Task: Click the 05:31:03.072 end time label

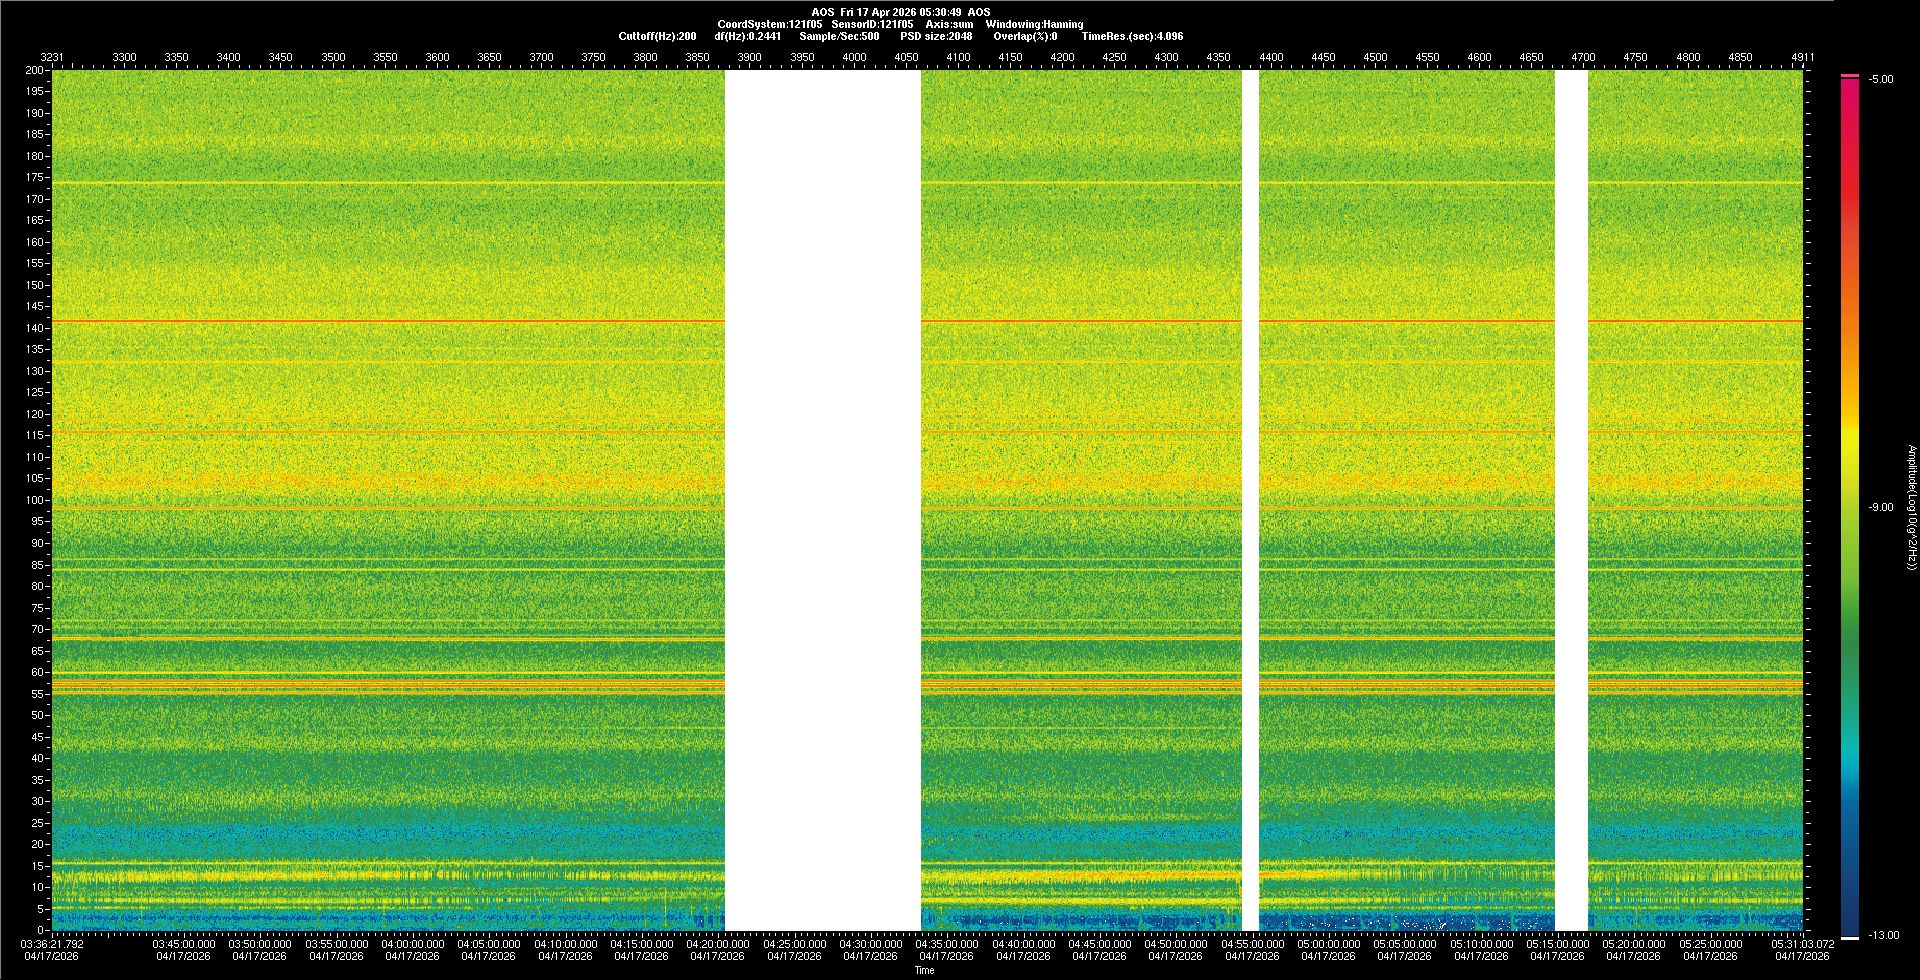Action: [x=1803, y=944]
